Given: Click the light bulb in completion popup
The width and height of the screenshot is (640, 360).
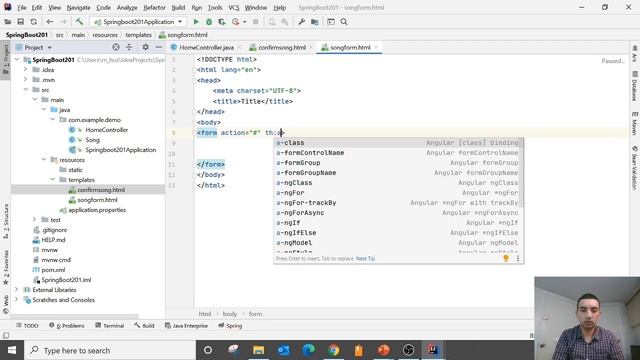Looking at the screenshot, I should point(506,258).
